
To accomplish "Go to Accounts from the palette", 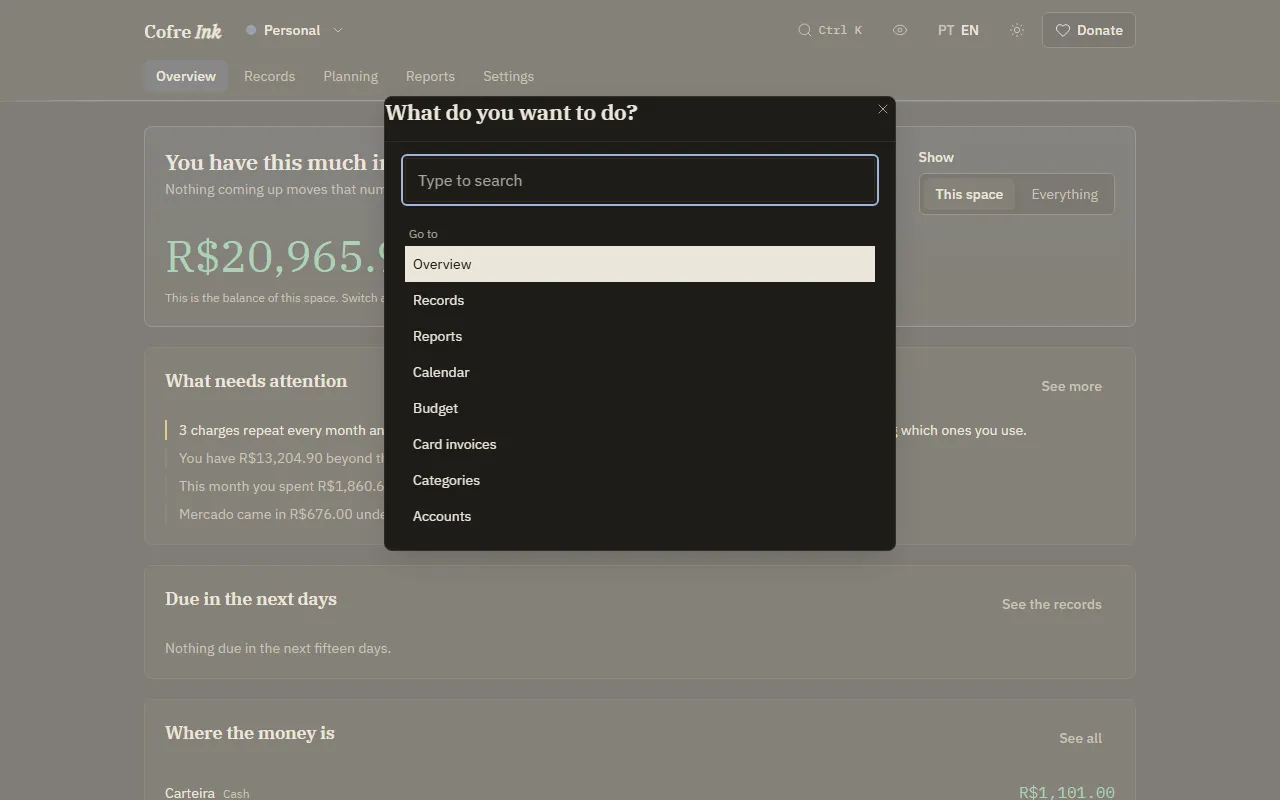I will point(640,516).
